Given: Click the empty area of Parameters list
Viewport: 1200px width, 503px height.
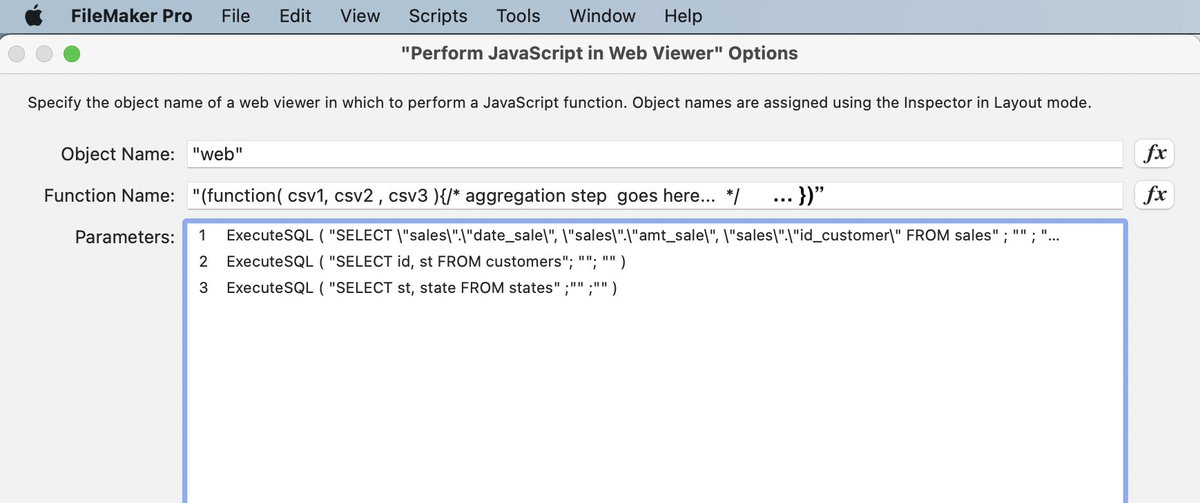Looking at the screenshot, I should pos(655,400).
